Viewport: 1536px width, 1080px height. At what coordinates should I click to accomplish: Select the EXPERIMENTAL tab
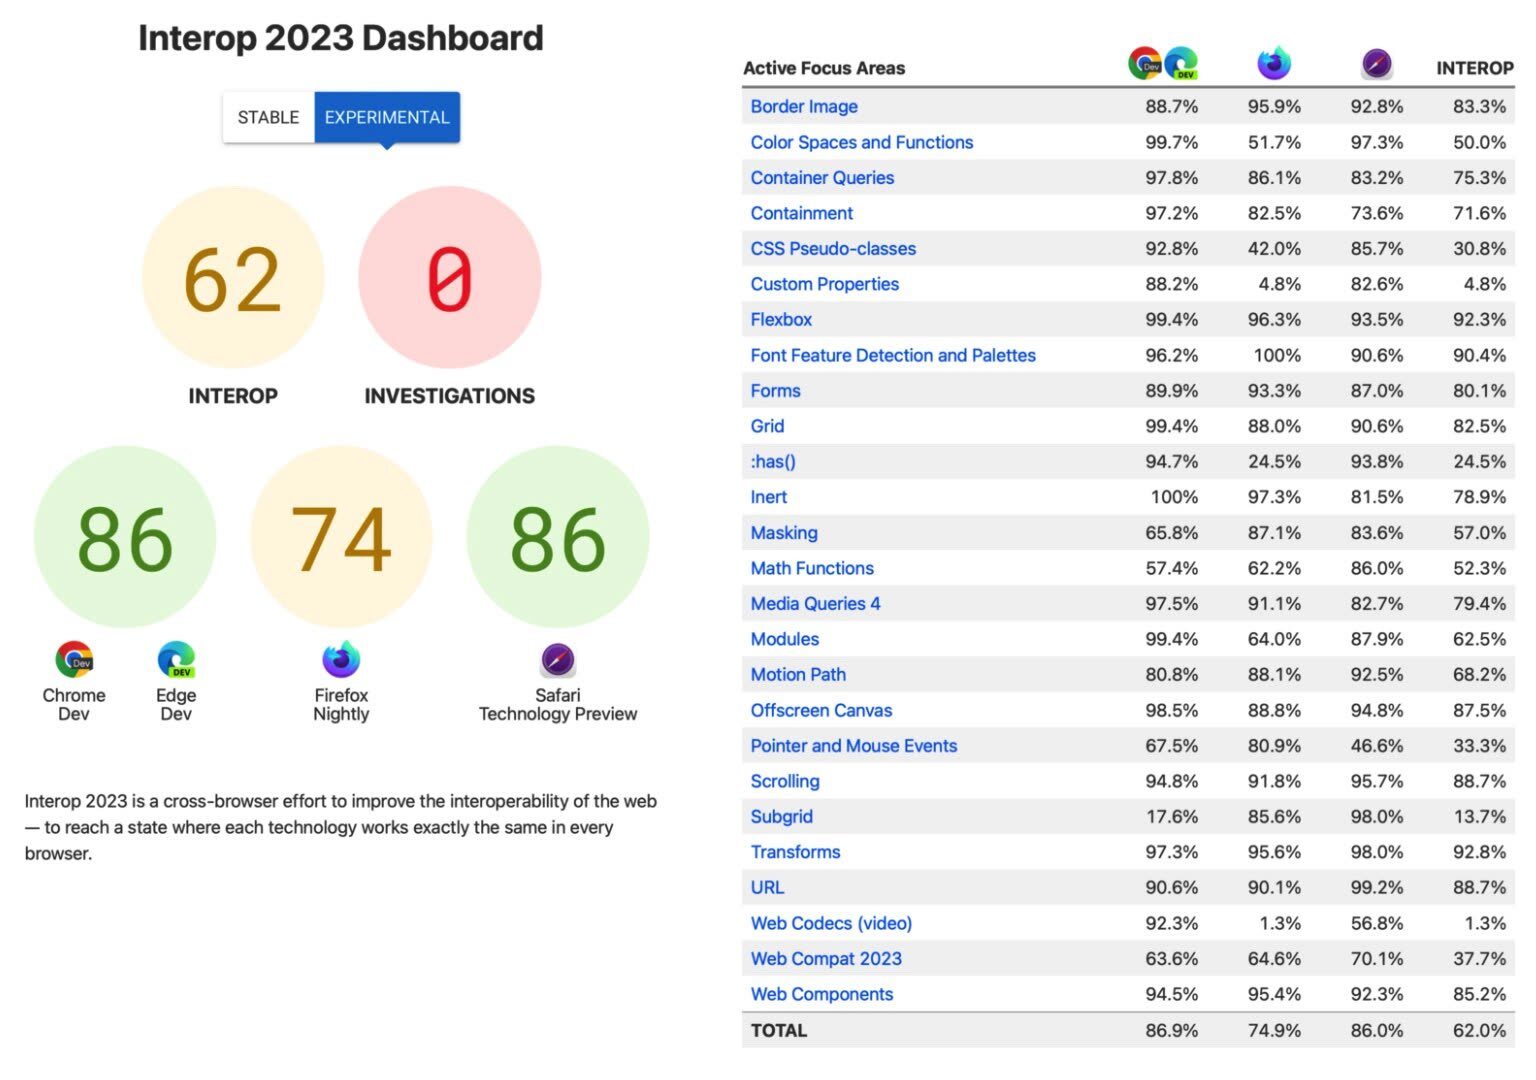387,117
